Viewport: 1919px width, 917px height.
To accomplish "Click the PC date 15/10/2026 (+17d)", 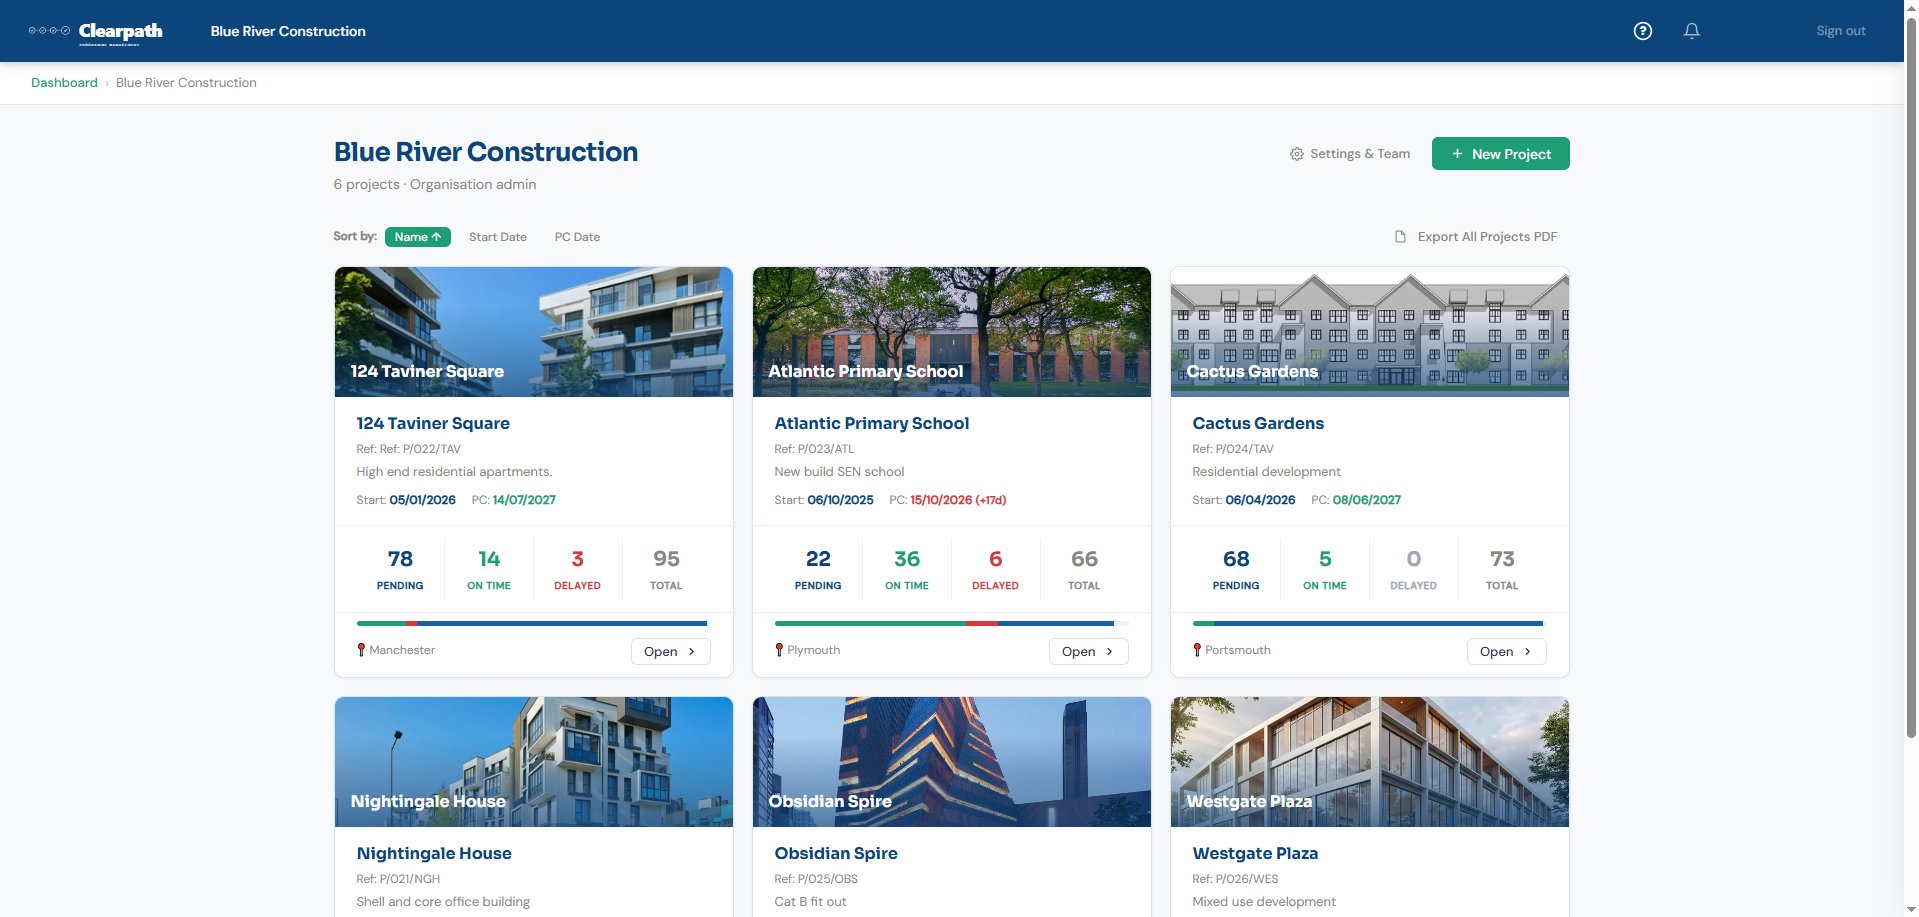I will (958, 500).
